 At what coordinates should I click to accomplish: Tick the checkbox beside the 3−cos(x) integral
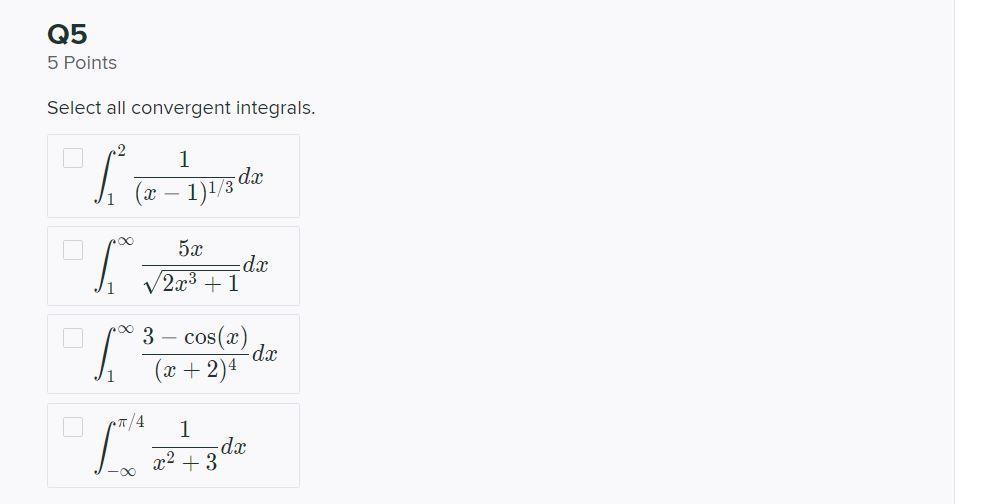(x=73, y=338)
